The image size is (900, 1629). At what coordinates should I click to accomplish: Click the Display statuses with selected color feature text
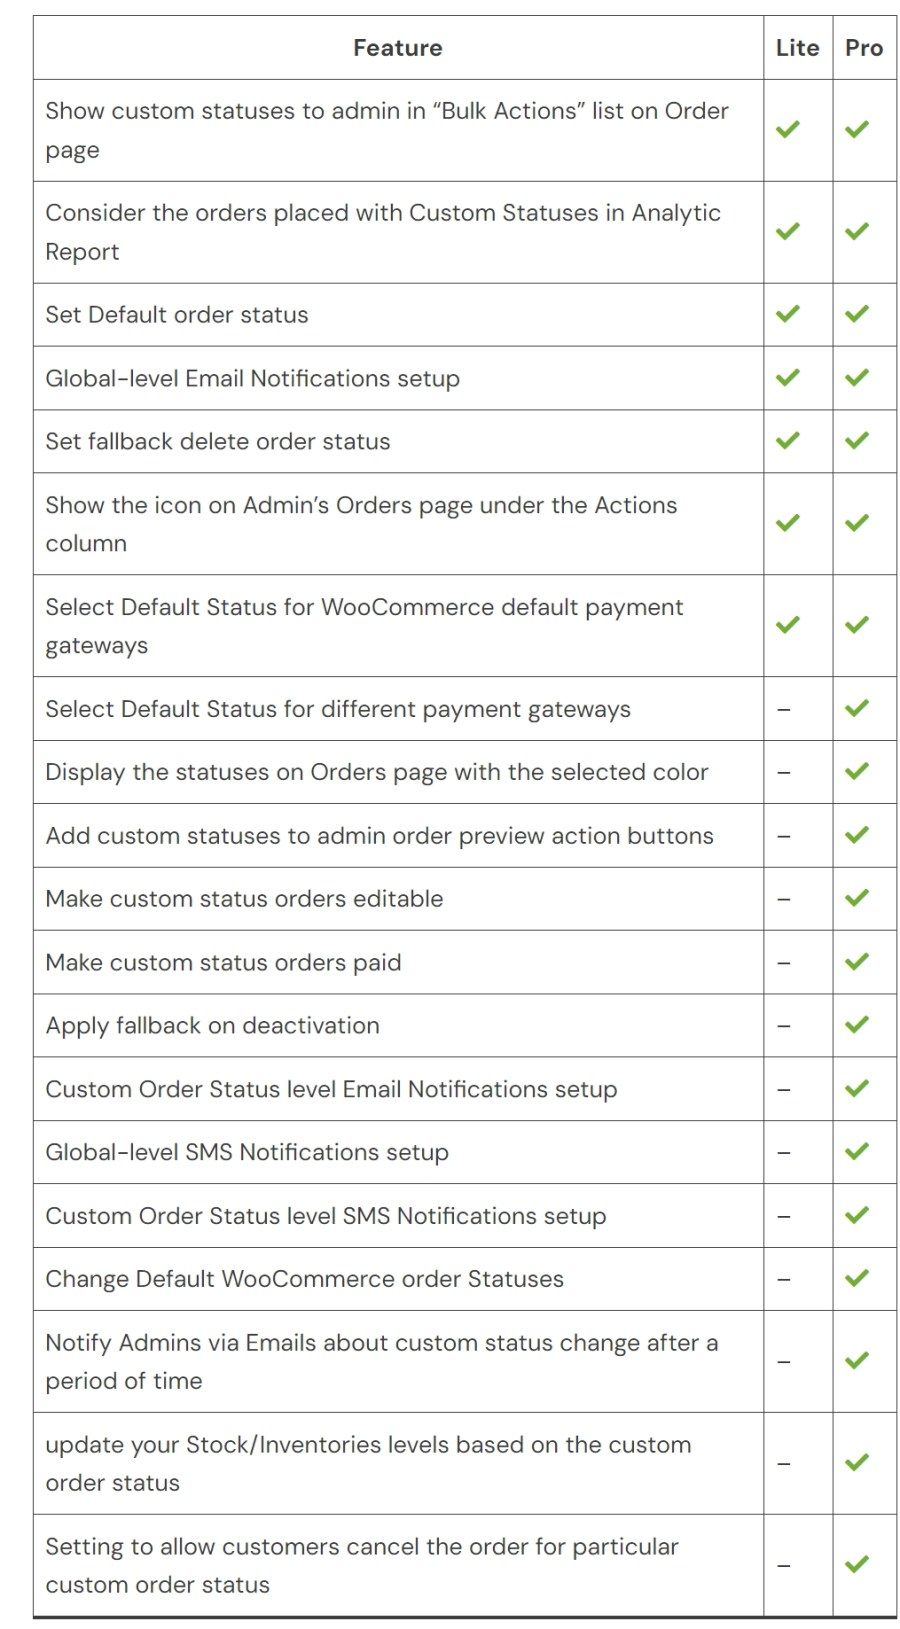coord(377,772)
